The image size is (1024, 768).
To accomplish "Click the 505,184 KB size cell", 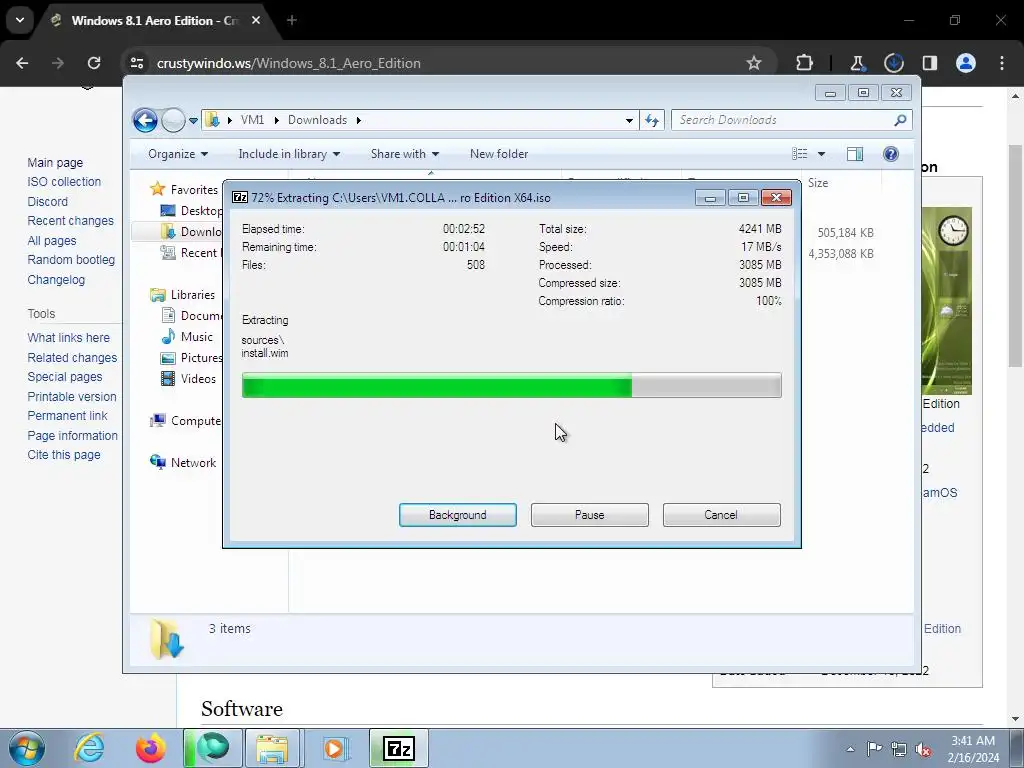I will pos(845,232).
